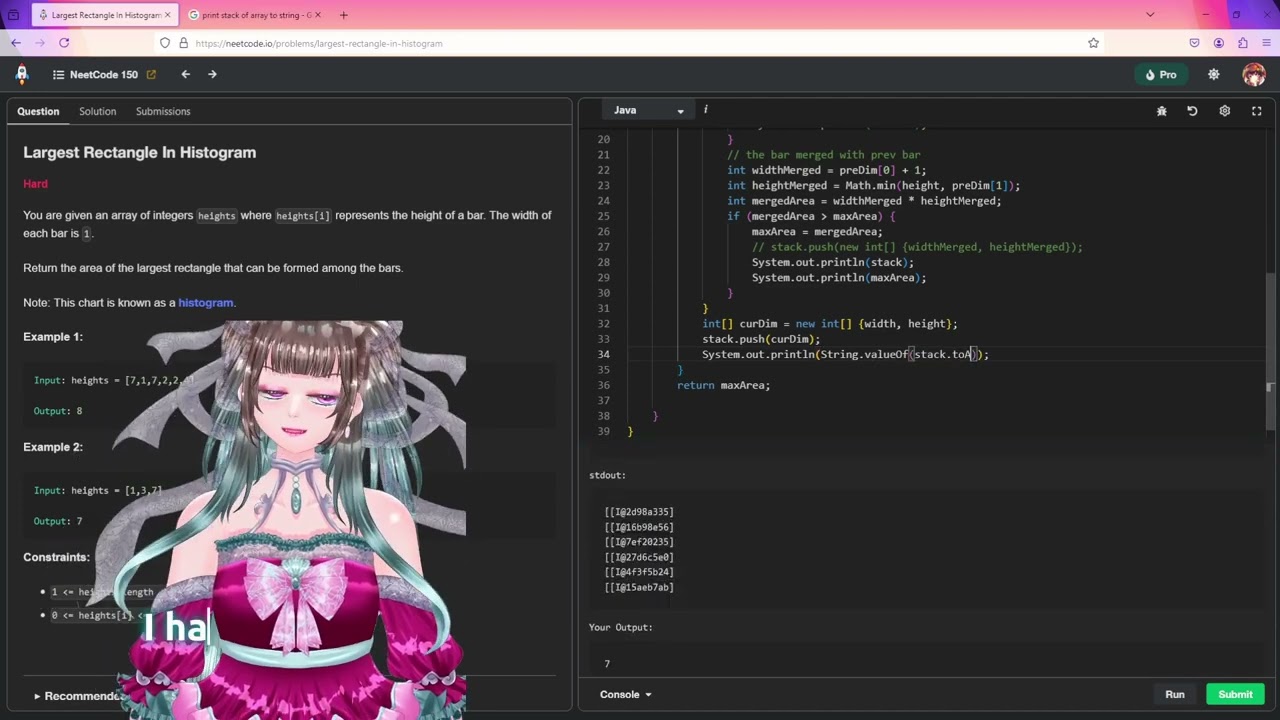Click the 'stdout:' label
1280x720 pixels.
[x=607, y=475]
